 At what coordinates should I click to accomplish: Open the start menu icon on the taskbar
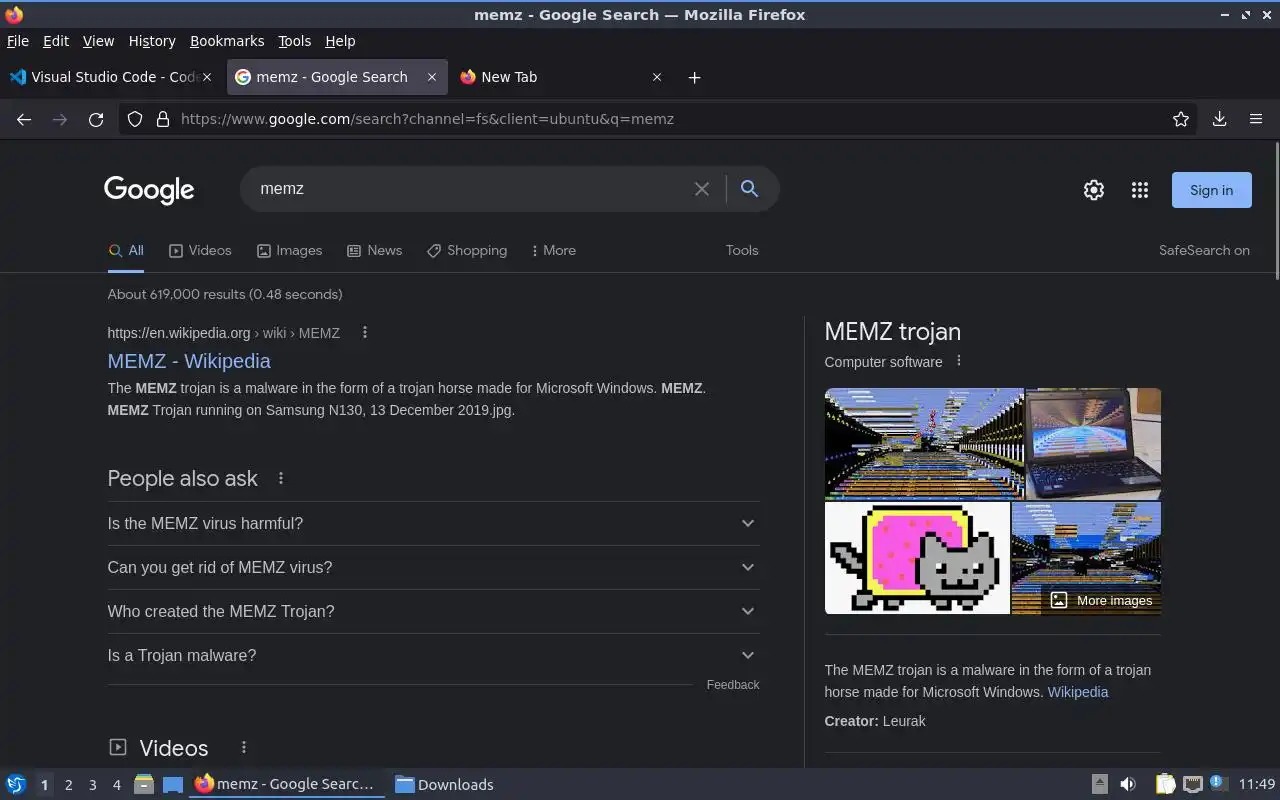[x=16, y=784]
